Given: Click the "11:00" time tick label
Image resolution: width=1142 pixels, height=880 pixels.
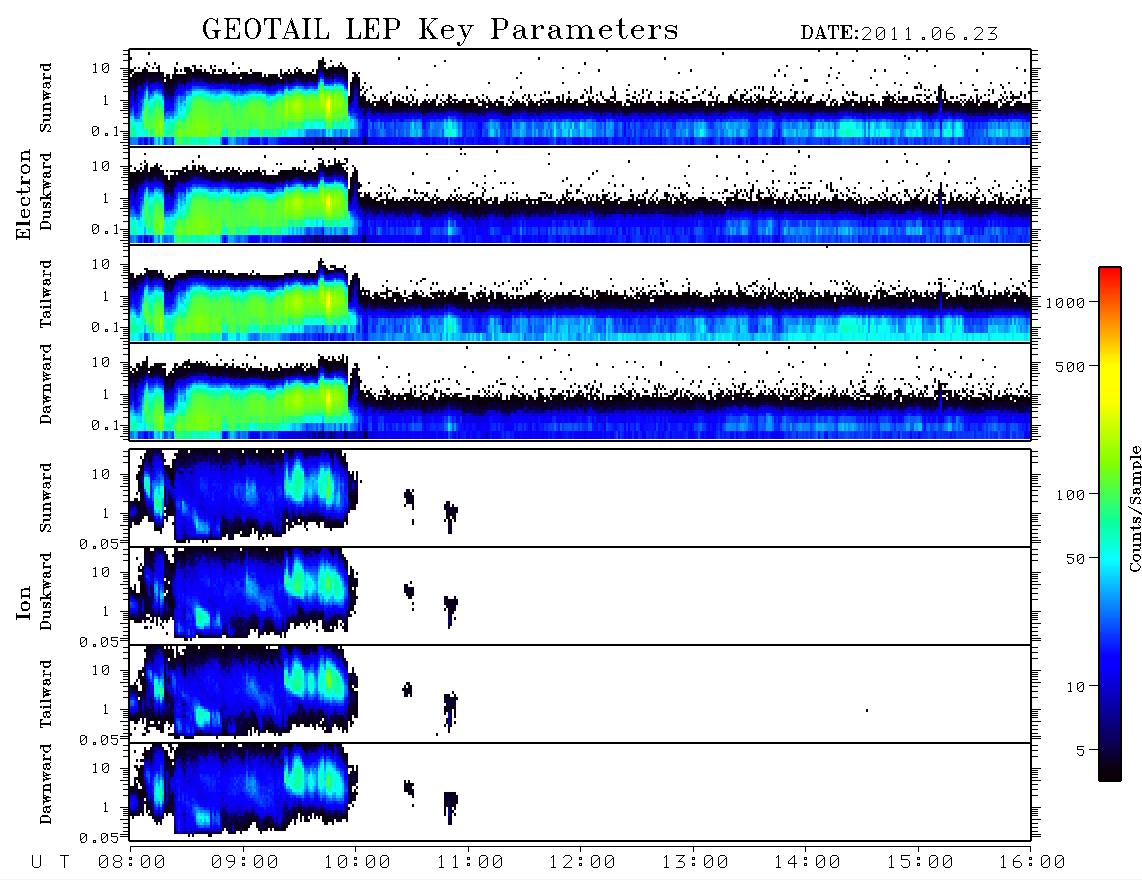Looking at the screenshot, I should click(x=470, y=863).
